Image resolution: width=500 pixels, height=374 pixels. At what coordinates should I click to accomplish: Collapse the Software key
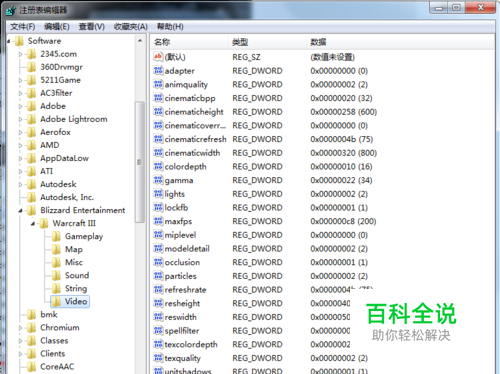tap(8, 41)
